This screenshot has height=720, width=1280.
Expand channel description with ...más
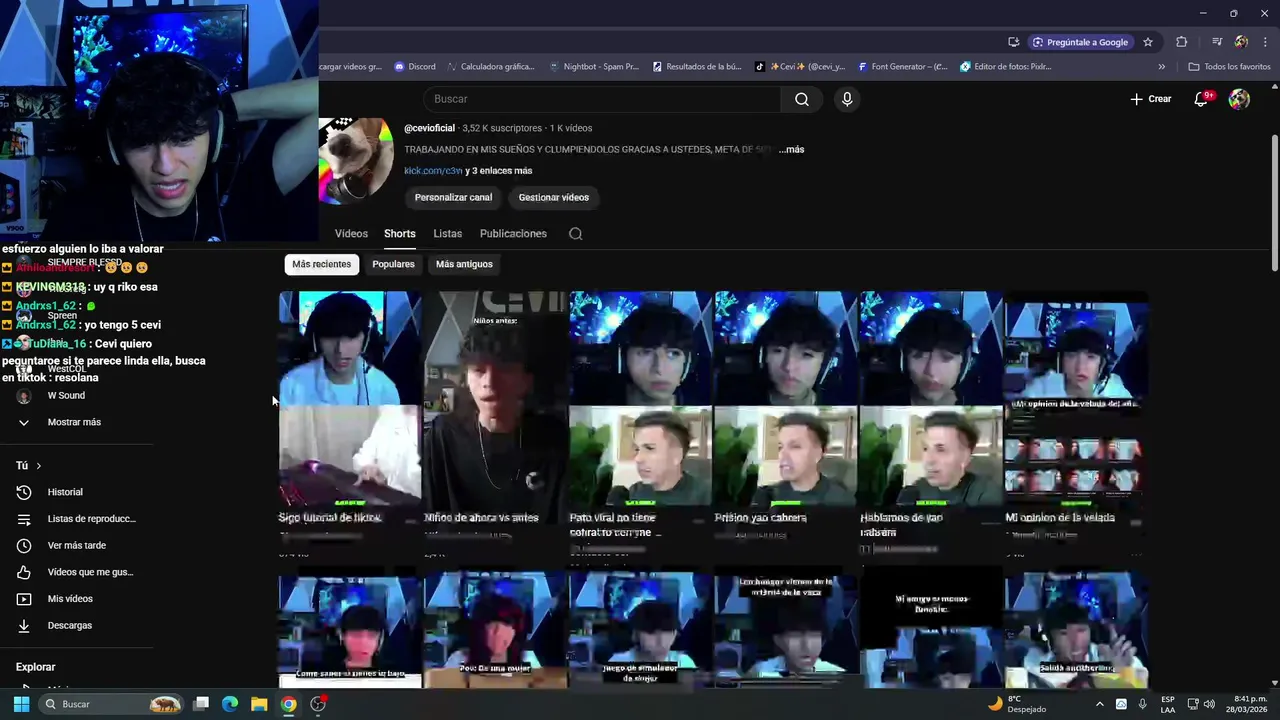[x=791, y=150]
